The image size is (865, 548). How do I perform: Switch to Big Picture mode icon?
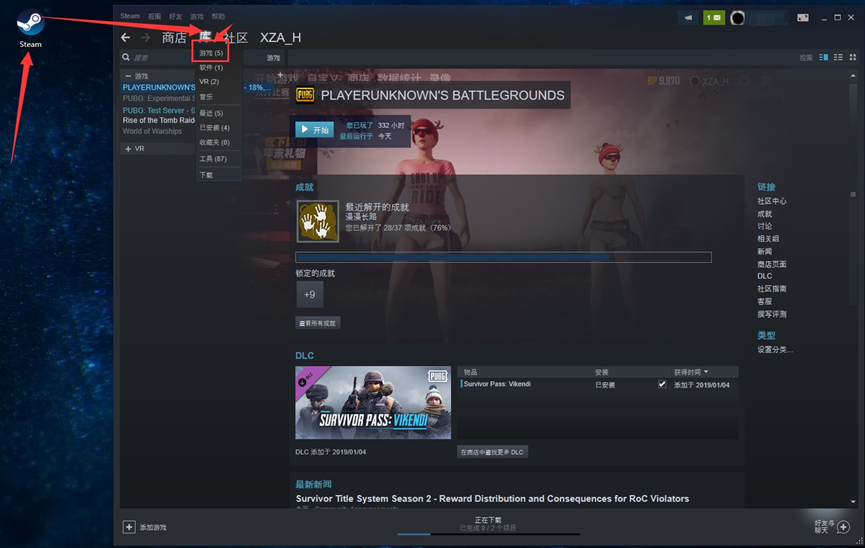(803, 18)
